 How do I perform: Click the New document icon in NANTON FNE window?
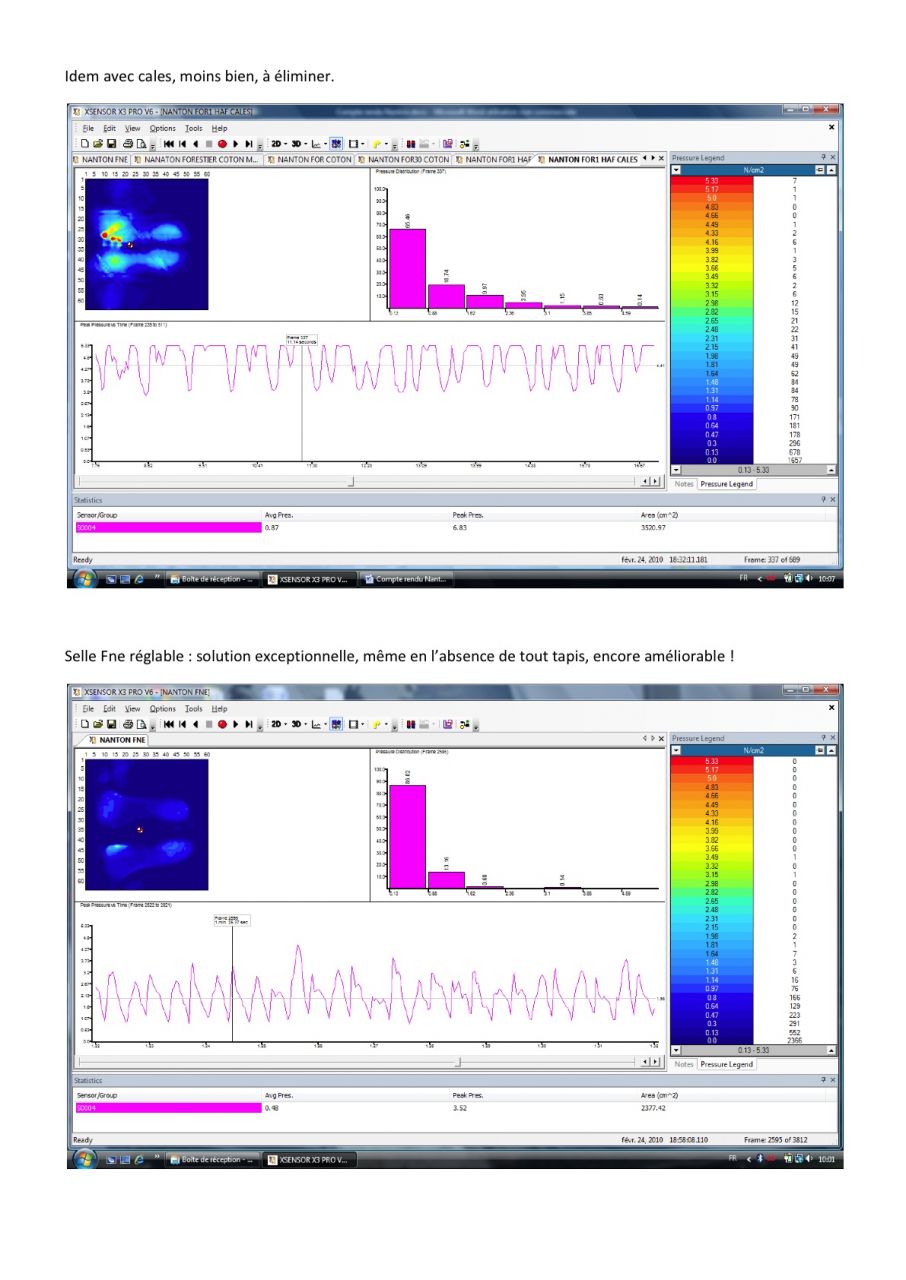pos(85,723)
